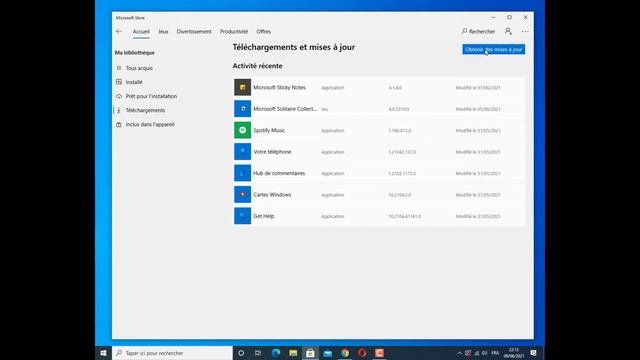Click the Microsoft Solitaire Collection icon
Image resolution: width=640 pixels, height=360 pixels.
coord(242,109)
